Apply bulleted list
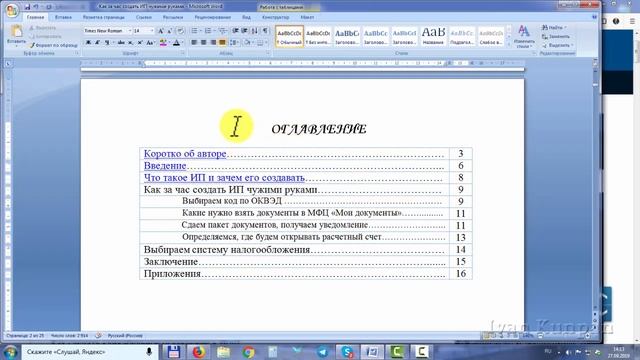The height and width of the screenshot is (360, 640). coord(194,31)
